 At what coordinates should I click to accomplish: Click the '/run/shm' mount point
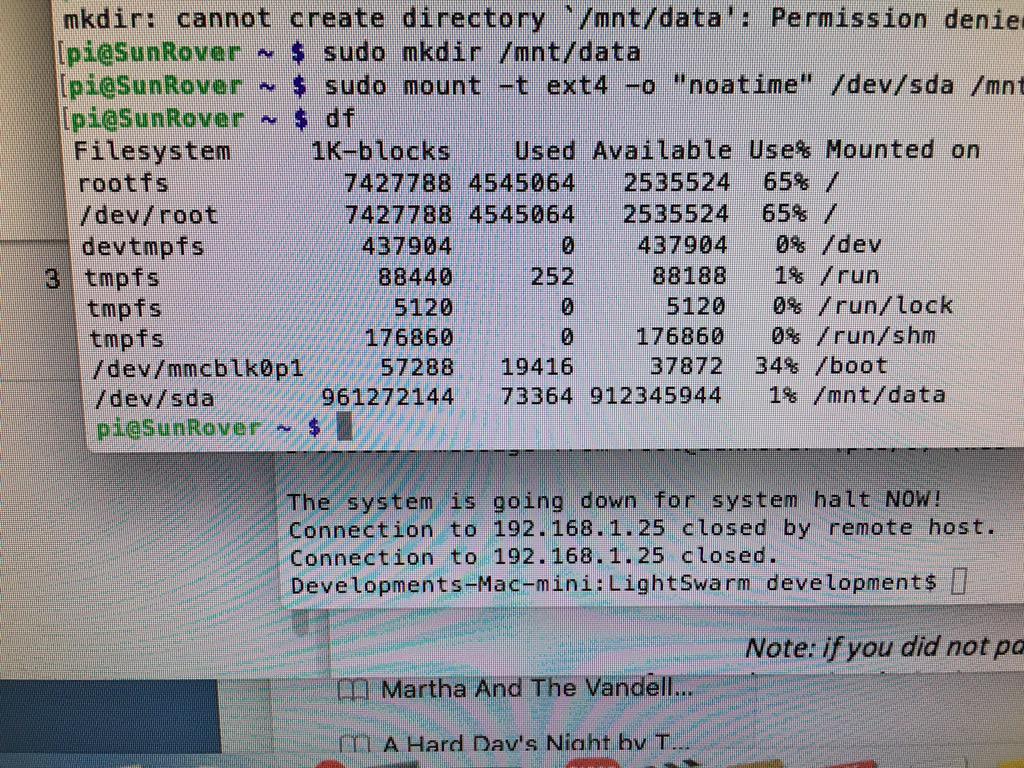pos(876,335)
